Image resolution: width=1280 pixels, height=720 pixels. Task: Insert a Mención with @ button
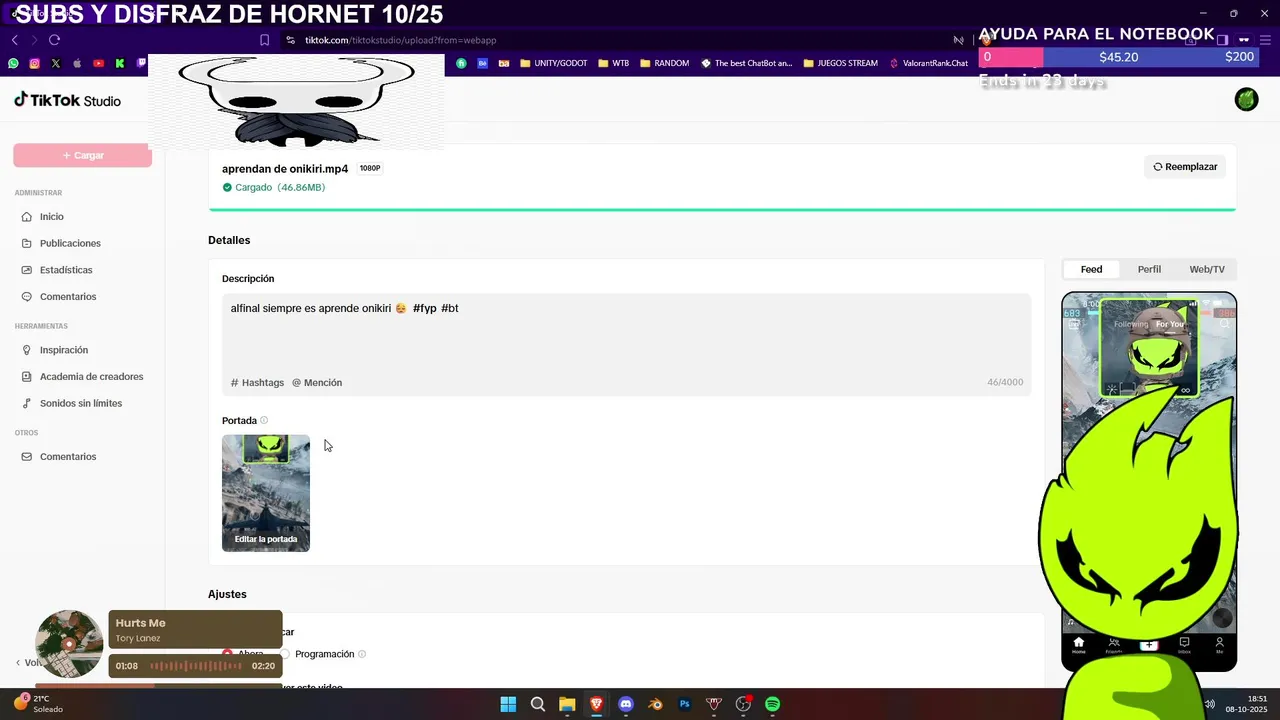pyautogui.click(x=317, y=383)
